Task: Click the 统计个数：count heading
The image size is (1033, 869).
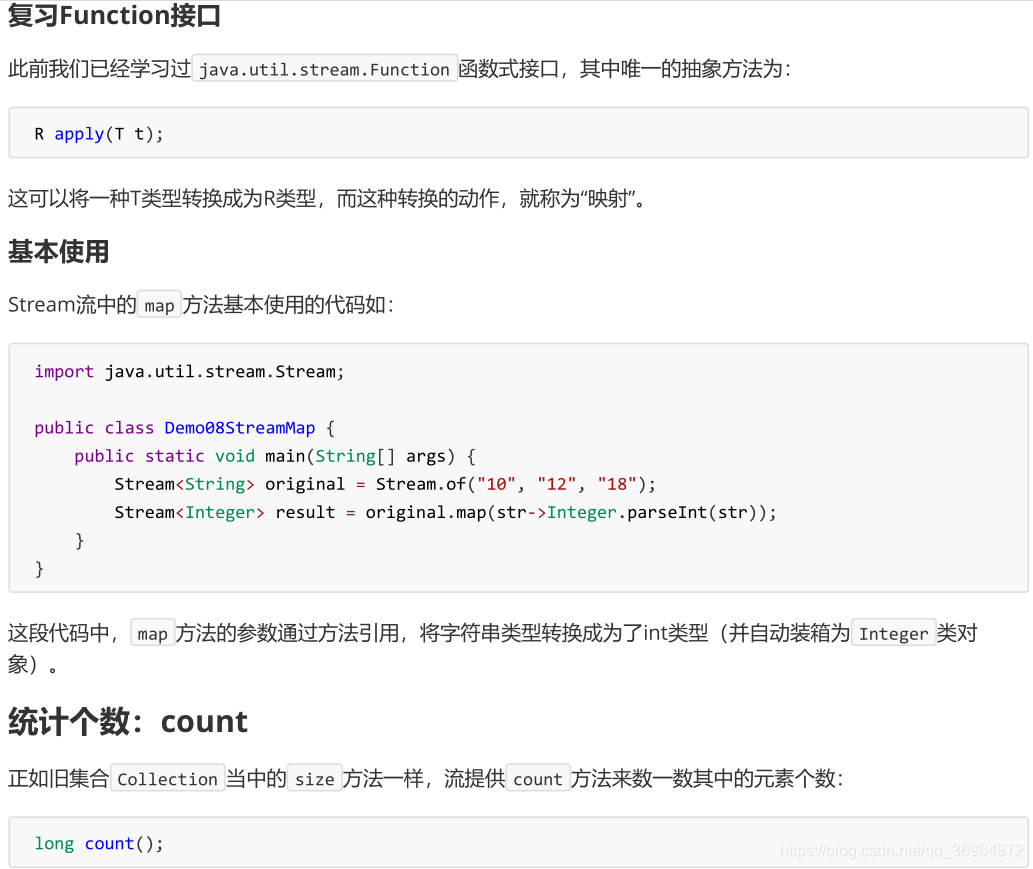Action: 128,721
